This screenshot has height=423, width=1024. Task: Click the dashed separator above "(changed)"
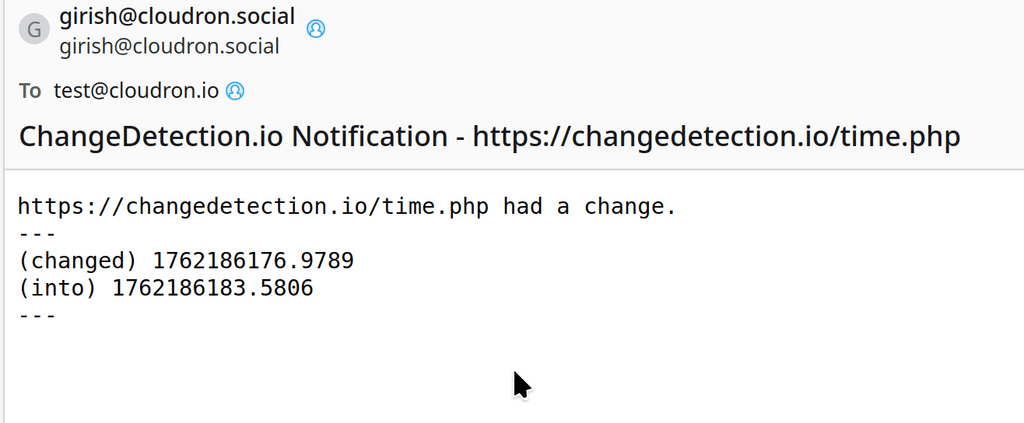pos(37,234)
